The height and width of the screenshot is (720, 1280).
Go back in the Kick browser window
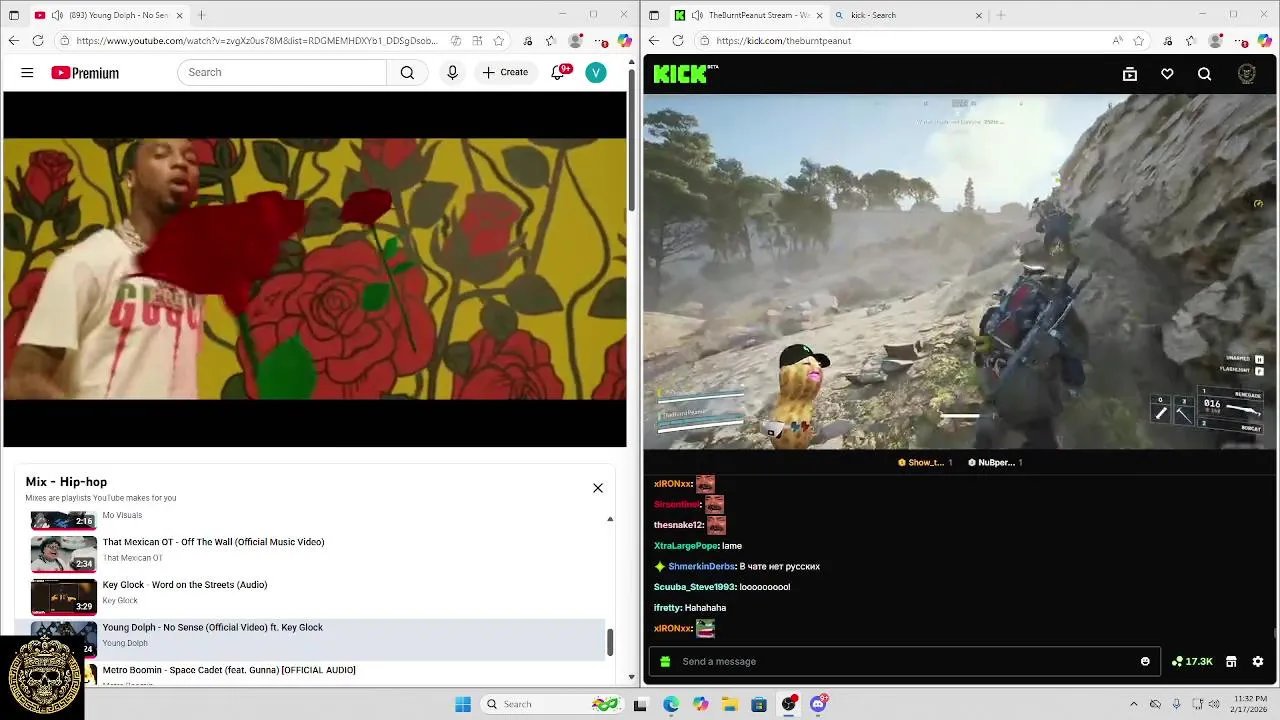tap(653, 40)
